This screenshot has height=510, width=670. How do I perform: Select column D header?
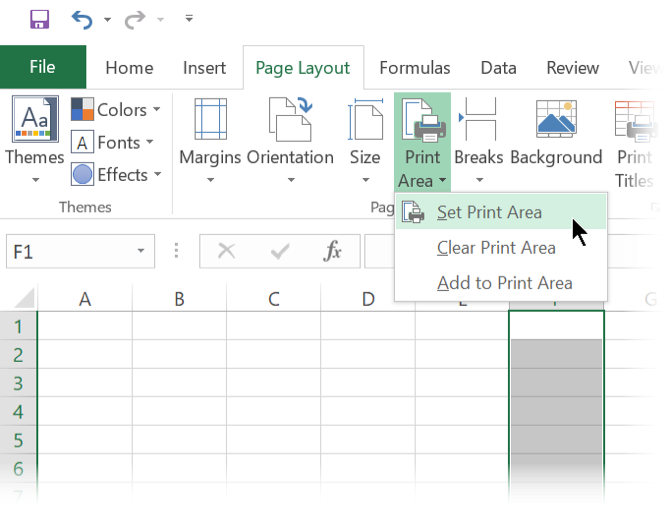coord(368,299)
